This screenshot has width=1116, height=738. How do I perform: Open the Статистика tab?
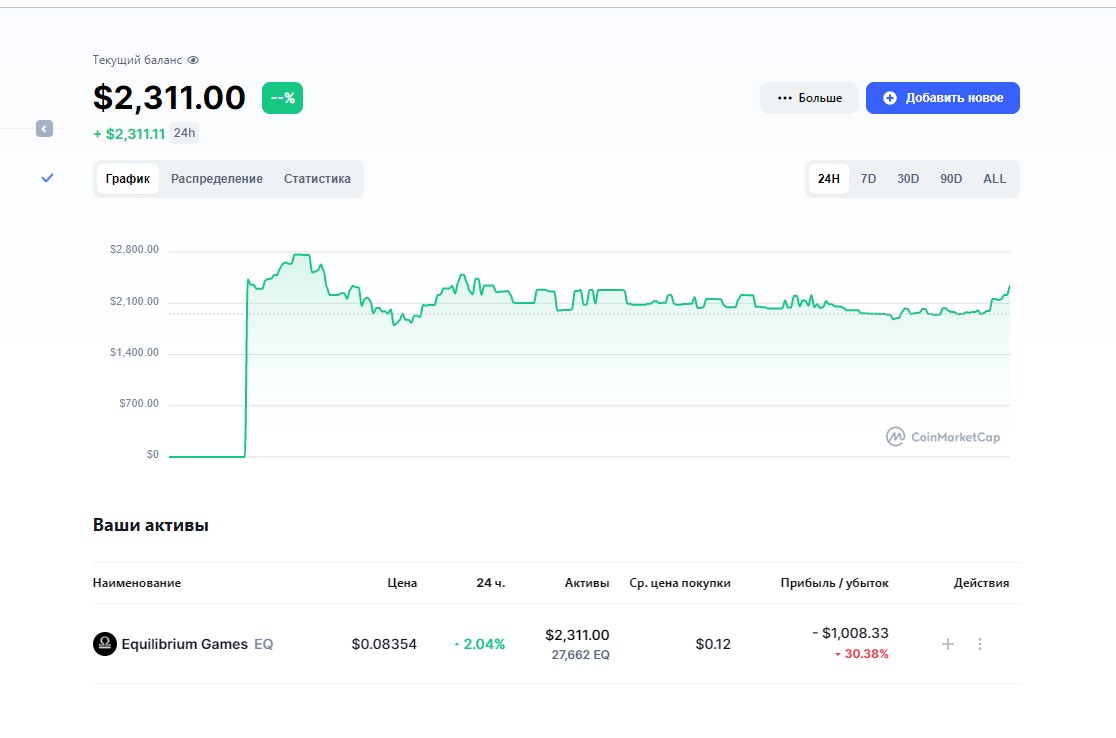coord(317,179)
